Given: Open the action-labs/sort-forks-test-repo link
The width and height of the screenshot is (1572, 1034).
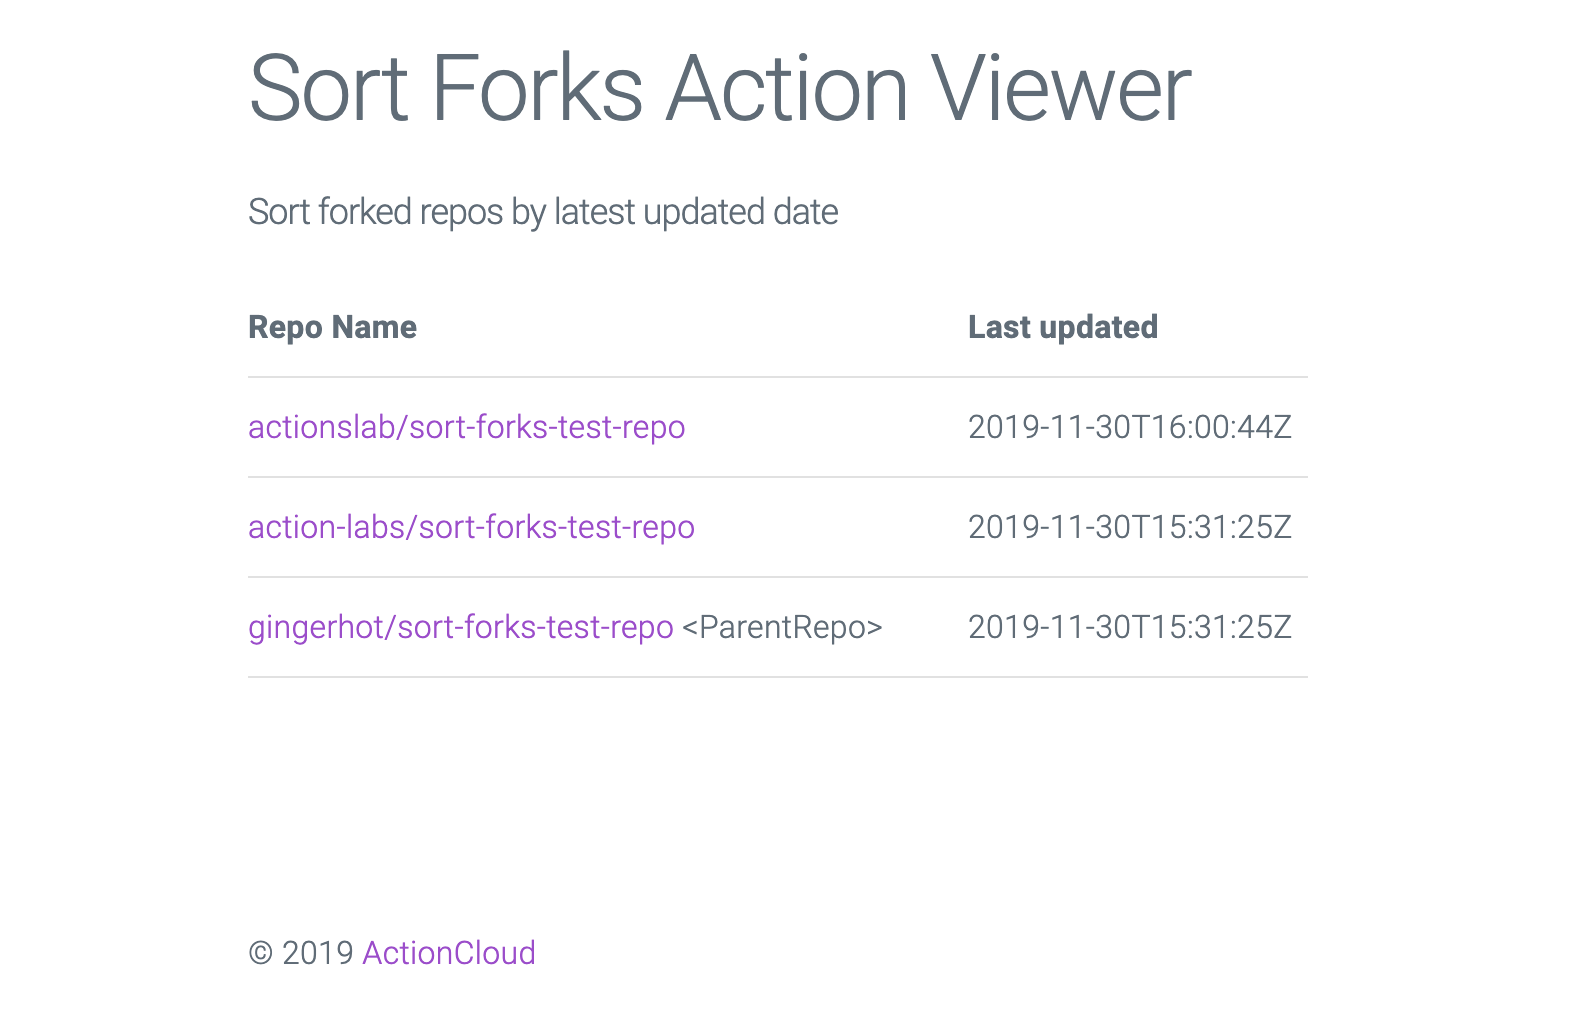Looking at the screenshot, I should [x=471, y=527].
